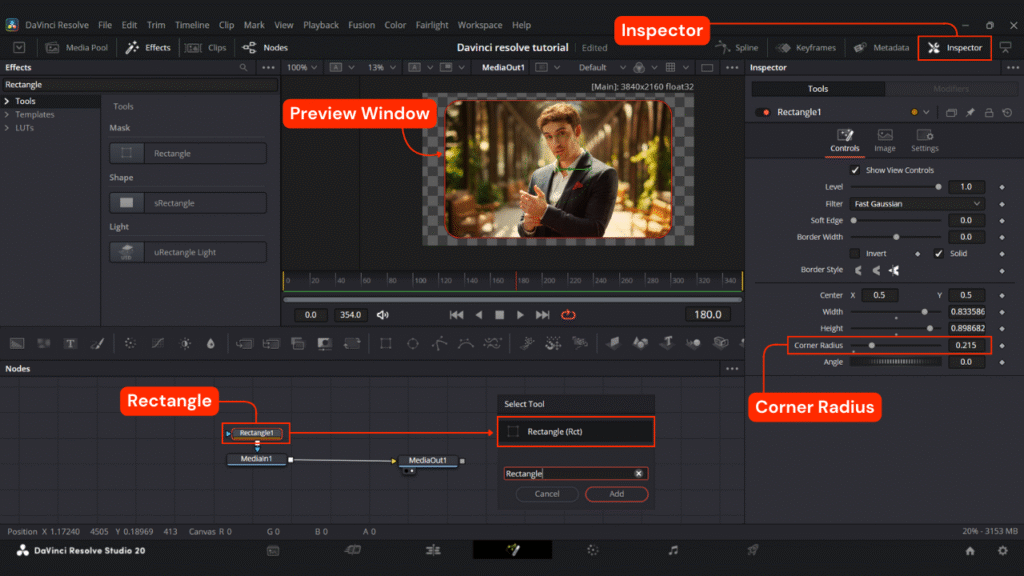This screenshot has width=1024, height=576.
Task: Select the Rectangle mask tool in the toolbar
Action: pyautogui.click(x=385, y=343)
